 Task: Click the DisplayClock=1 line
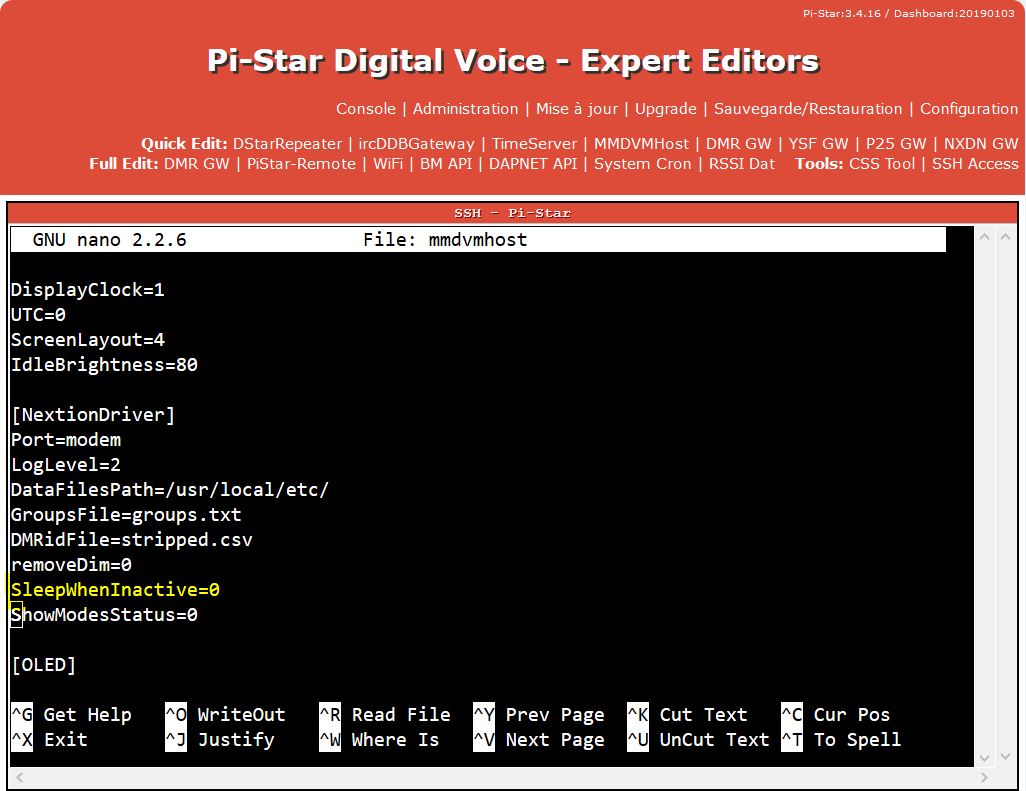(88, 290)
